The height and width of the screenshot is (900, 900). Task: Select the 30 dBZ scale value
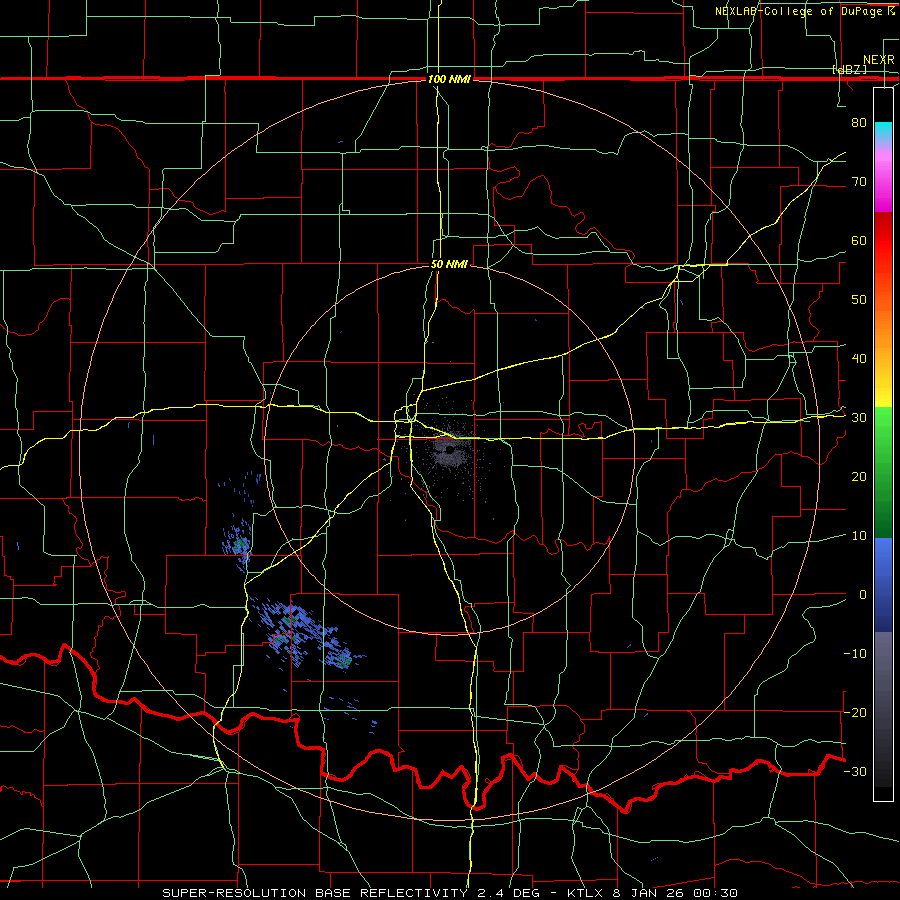[x=859, y=418]
